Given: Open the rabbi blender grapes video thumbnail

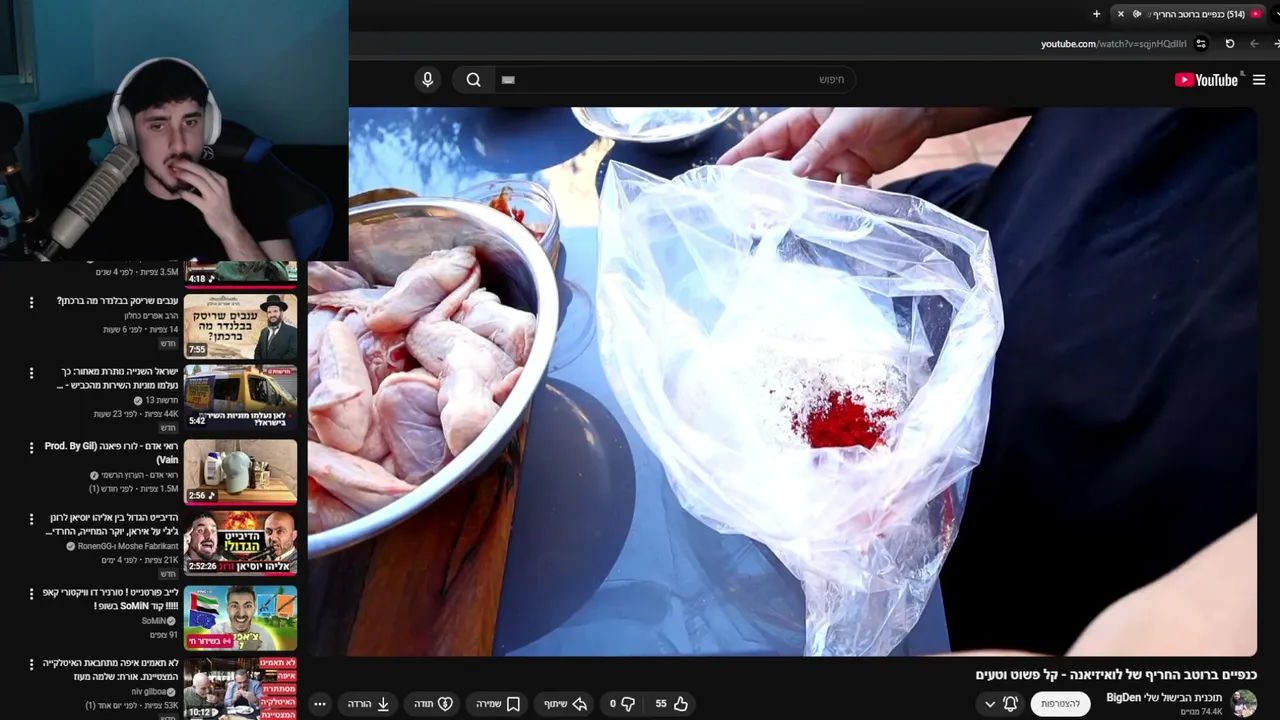Looking at the screenshot, I should [x=240, y=327].
